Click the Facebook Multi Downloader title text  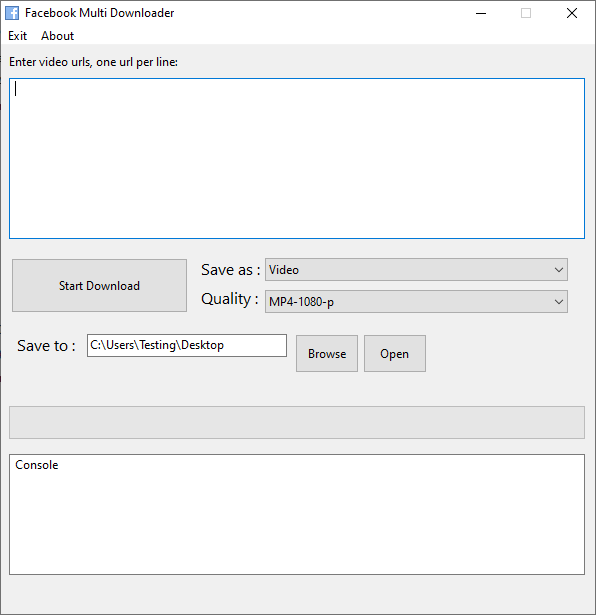(x=100, y=13)
